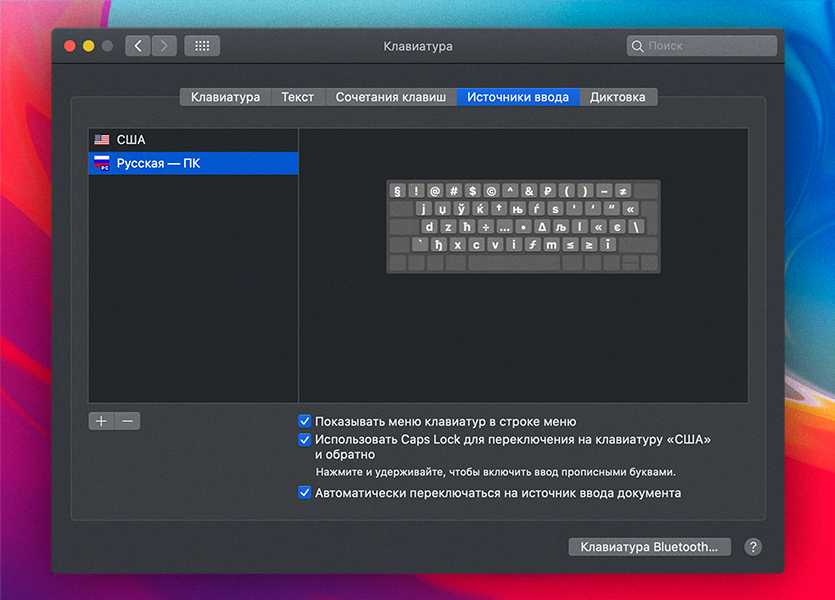Click the US flag icon
This screenshot has width=835, height=600.
click(102, 140)
